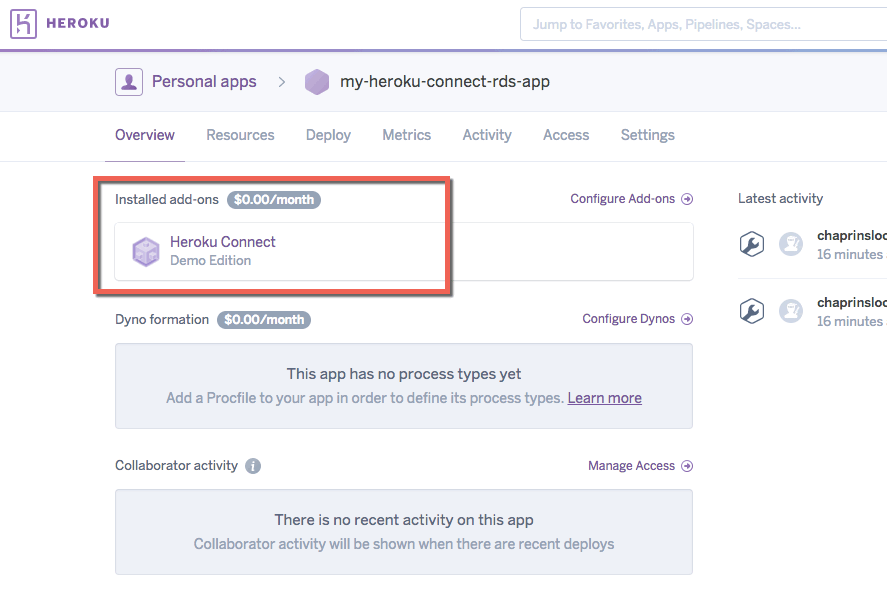Follow the Learn more Procfile link
Image resolution: width=887 pixels, height=596 pixels.
click(x=605, y=398)
